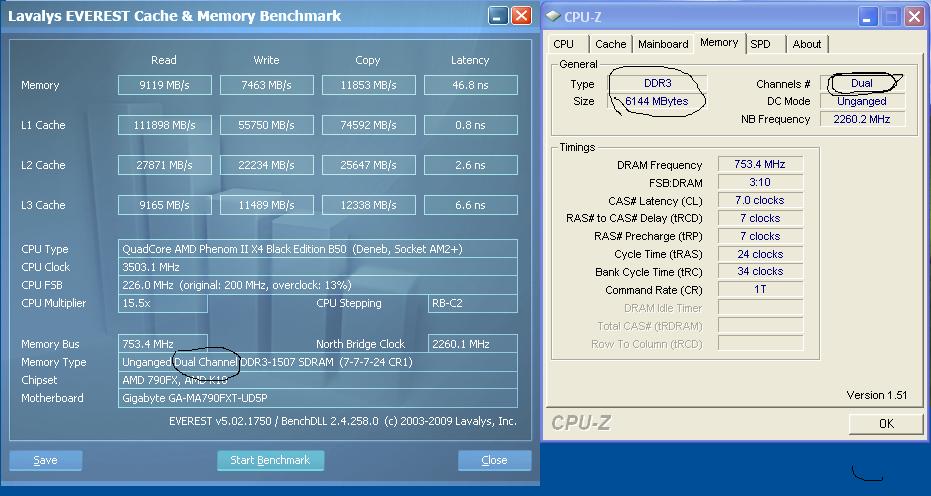This screenshot has height=496, width=931.
Task: Click L2 Cache Latency value 2.6 ns
Action: [x=470, y=165]
